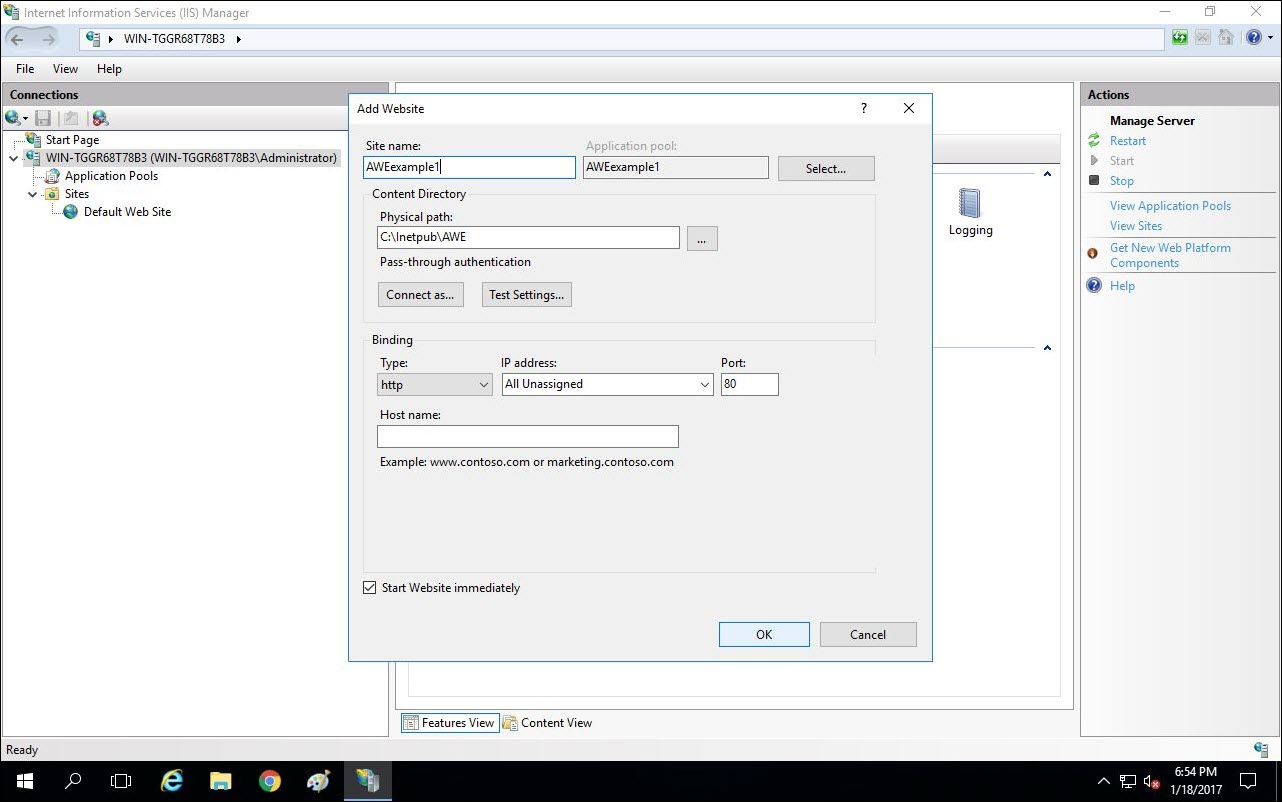Collapse the second feature group chevron
The width and height of the screenshot is (1282, 802).
tap(1047, 348)
